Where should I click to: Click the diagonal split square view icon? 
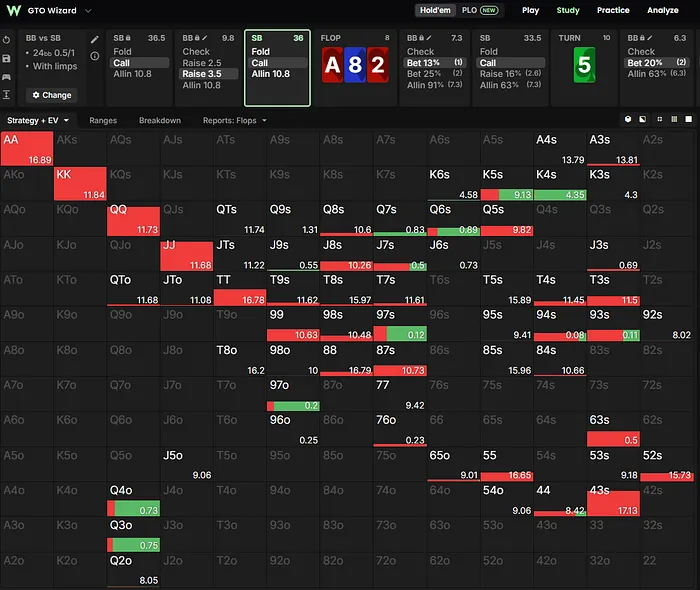642,119
